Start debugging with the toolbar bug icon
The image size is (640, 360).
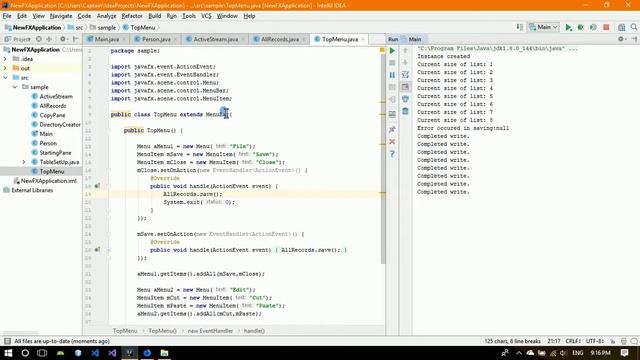pyautogui.click(x=580, y=27)
